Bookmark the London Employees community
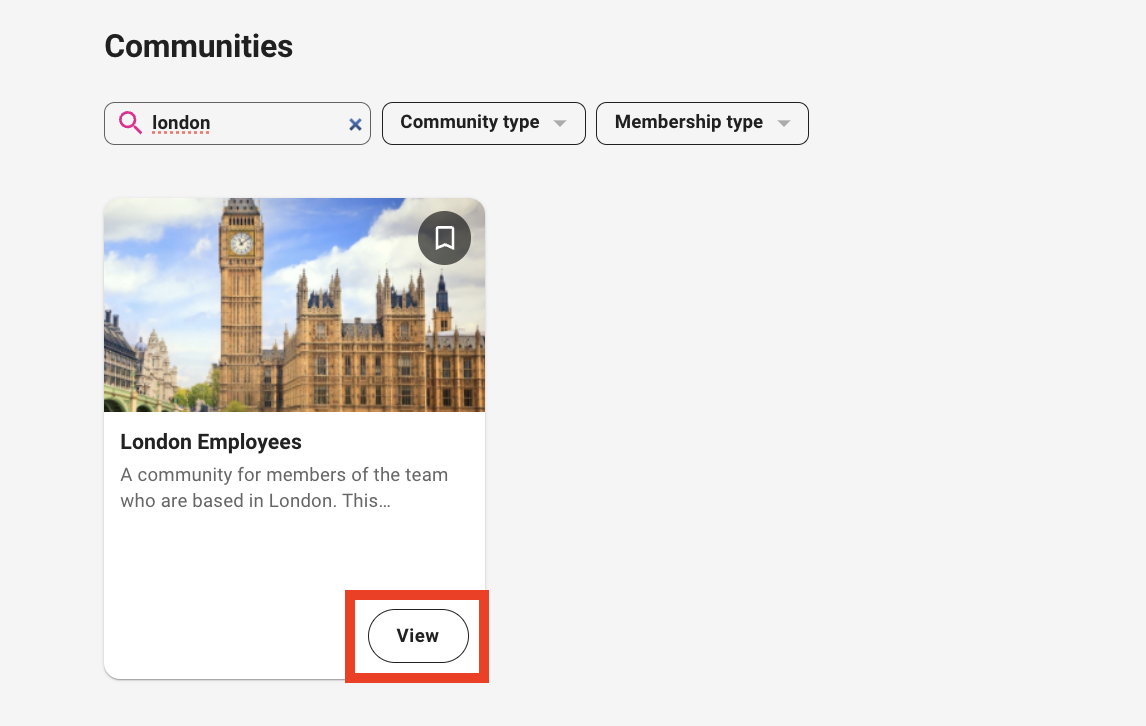This screenshot has height=726, width=1146. 444,238
